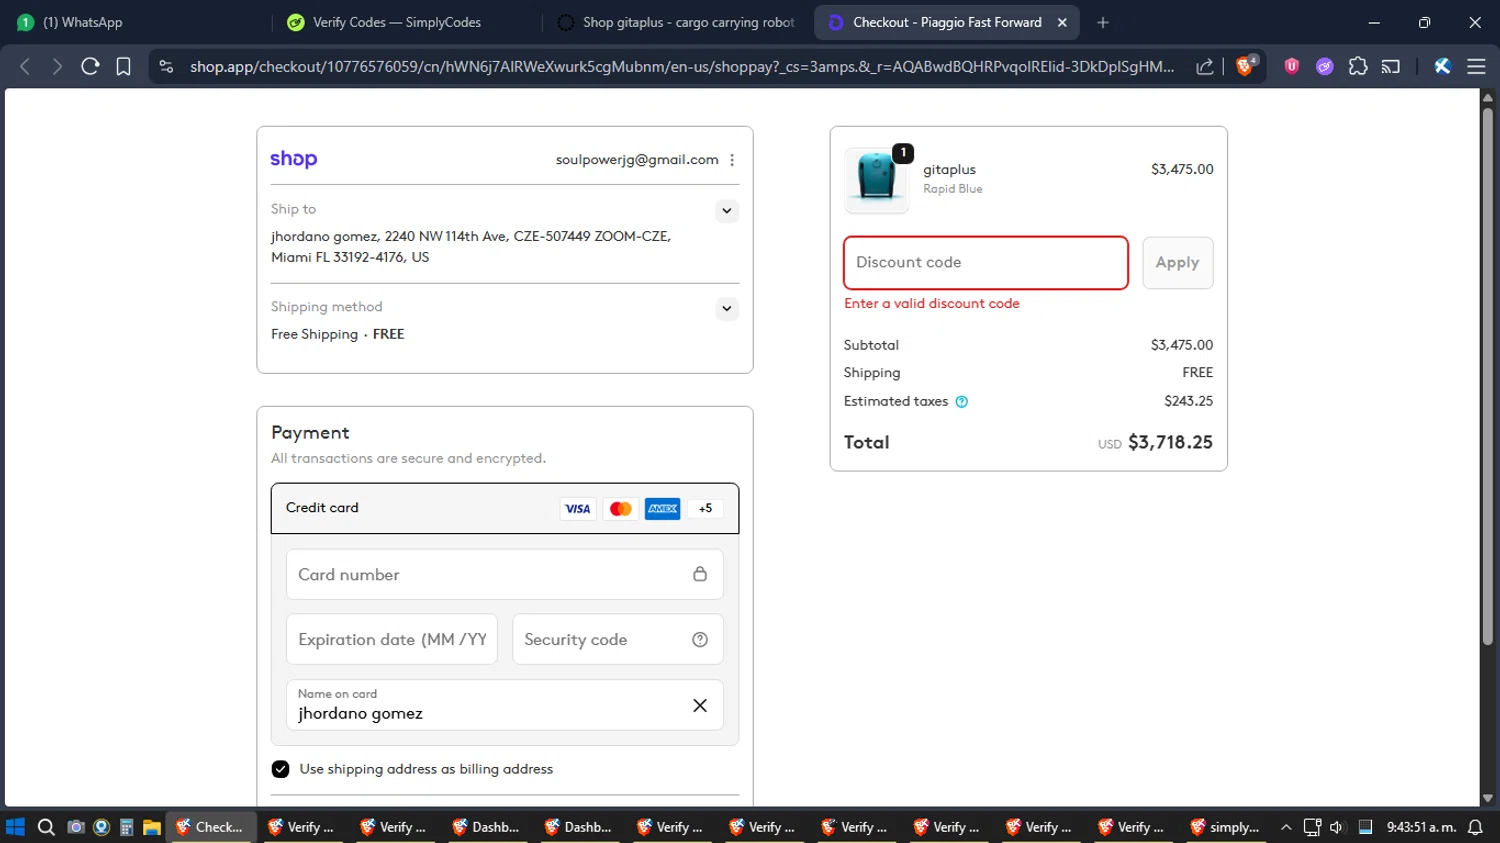This screenshot has height=843, width=1500.
Task: Open account options three-dot menu
Action: 732,160
